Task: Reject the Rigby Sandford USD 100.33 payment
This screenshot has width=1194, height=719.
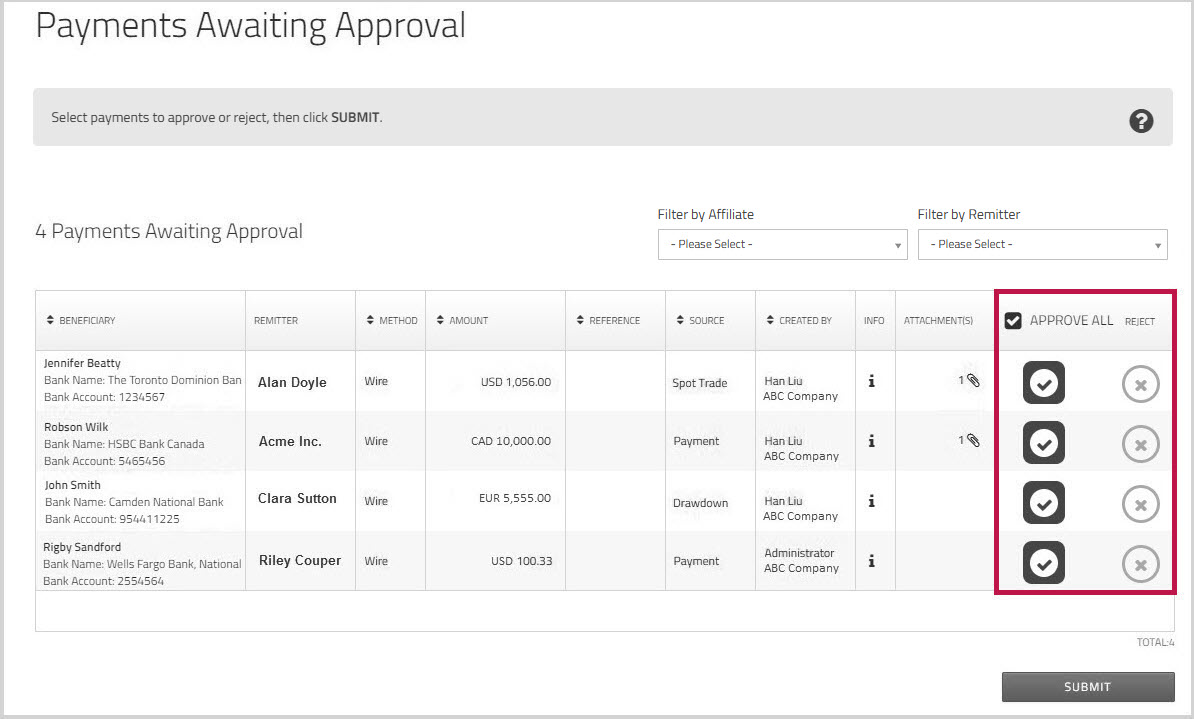Action: click(1140, 564)
